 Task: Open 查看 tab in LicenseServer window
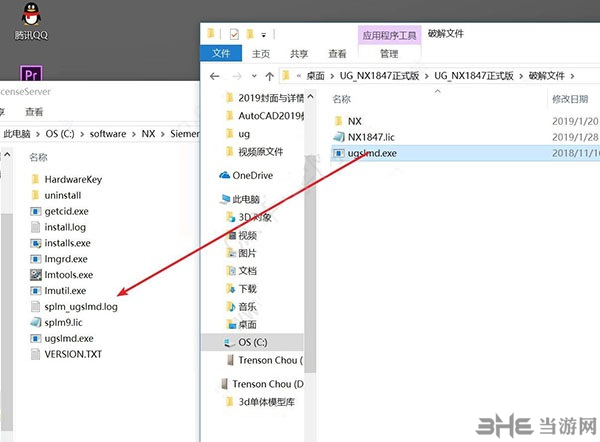[34, 112]
